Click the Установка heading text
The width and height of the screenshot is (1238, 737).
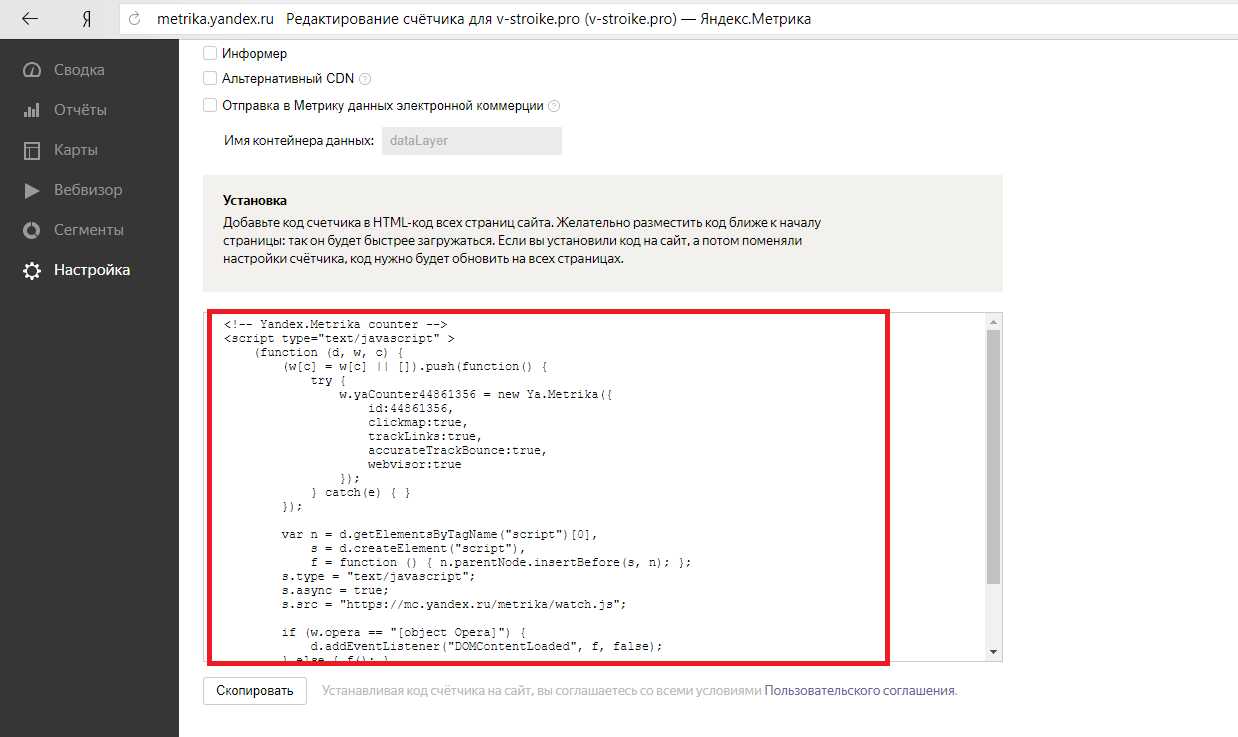255,200
